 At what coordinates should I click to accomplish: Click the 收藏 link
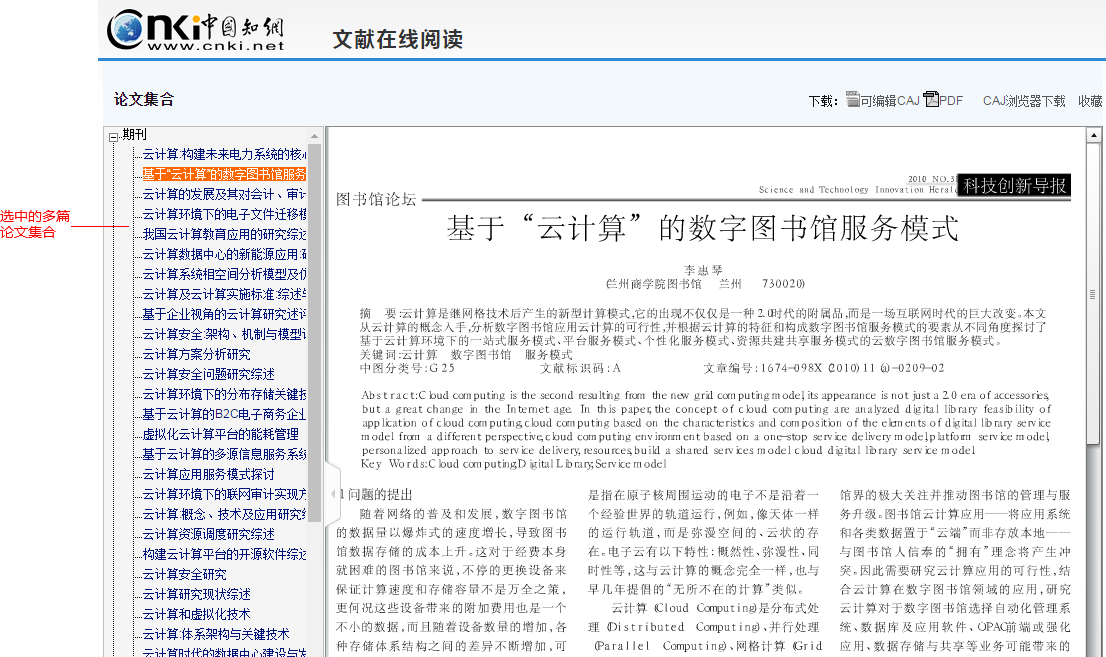[1090, 101]
